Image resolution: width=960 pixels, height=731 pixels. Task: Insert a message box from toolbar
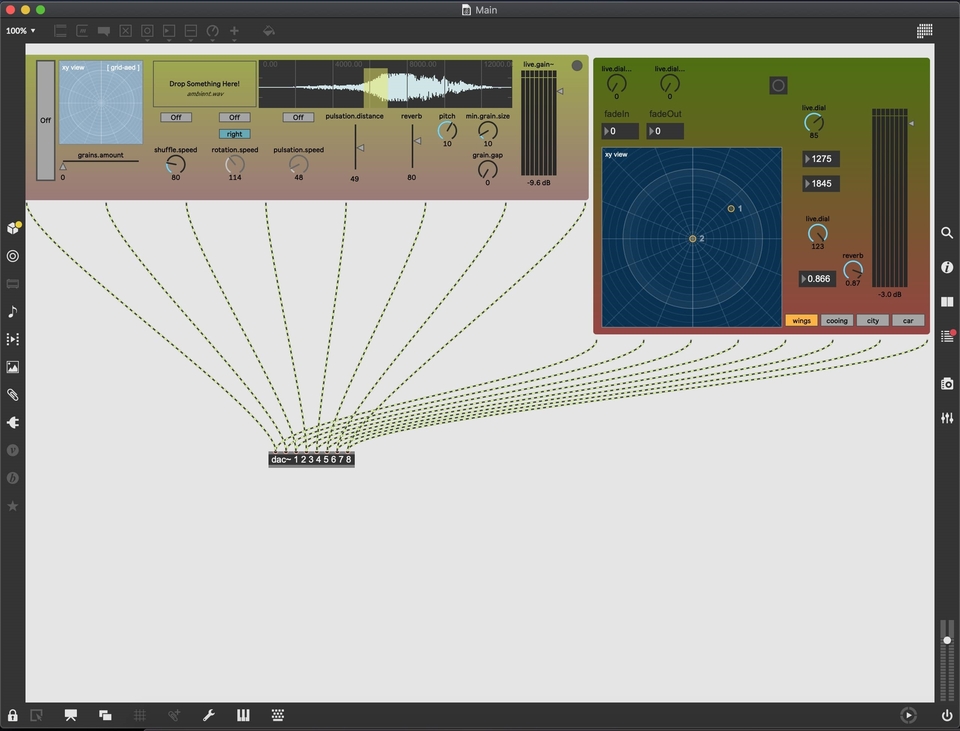(82, 31)
